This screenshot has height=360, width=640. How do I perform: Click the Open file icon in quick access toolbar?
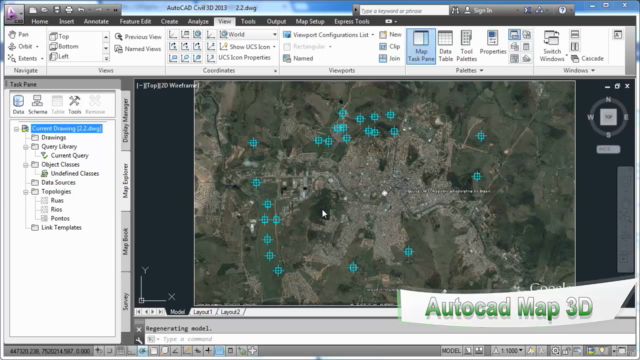[44, 10]
